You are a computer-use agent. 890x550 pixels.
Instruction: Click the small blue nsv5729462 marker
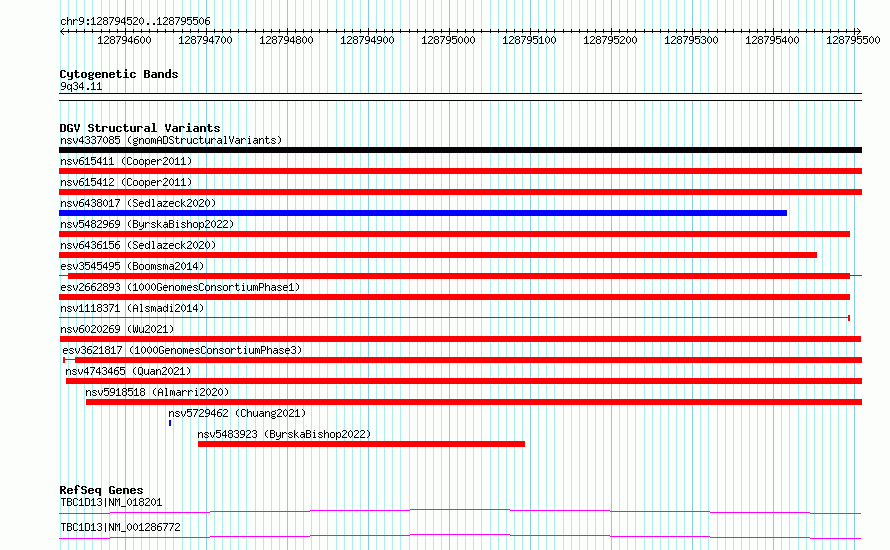click(170, 423)
